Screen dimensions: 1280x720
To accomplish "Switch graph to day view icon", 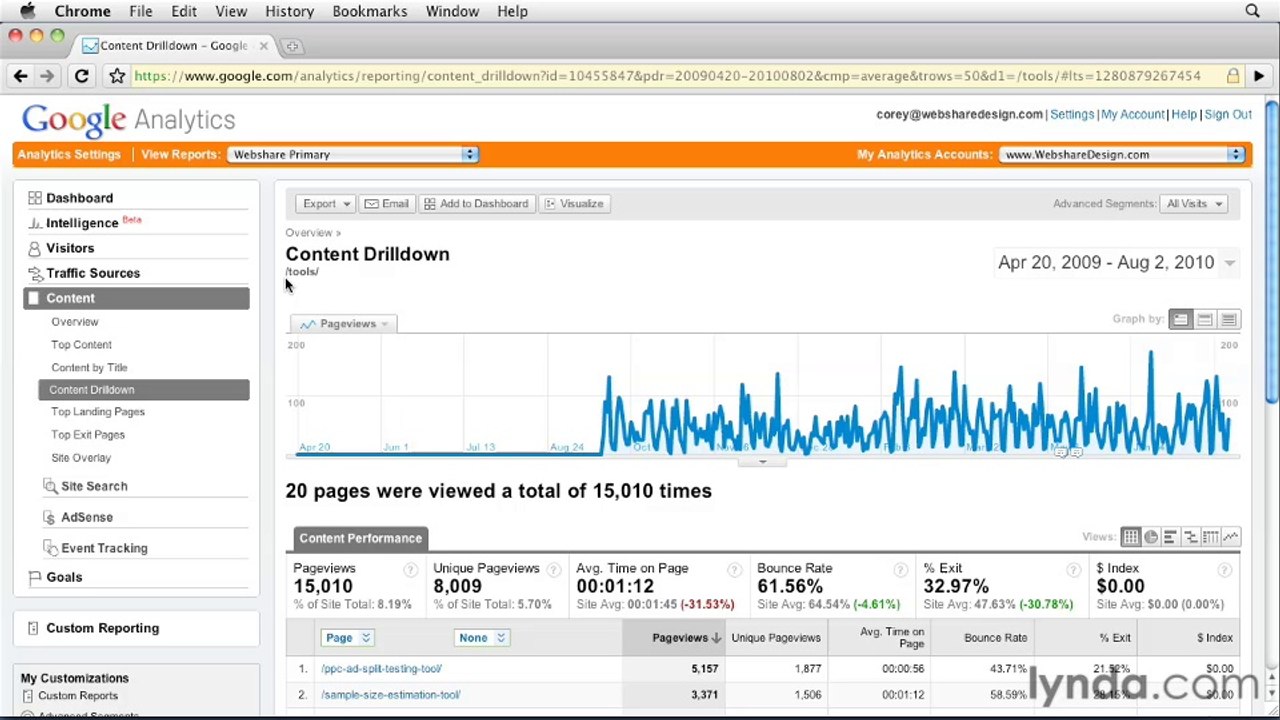I will (1181, 319).
